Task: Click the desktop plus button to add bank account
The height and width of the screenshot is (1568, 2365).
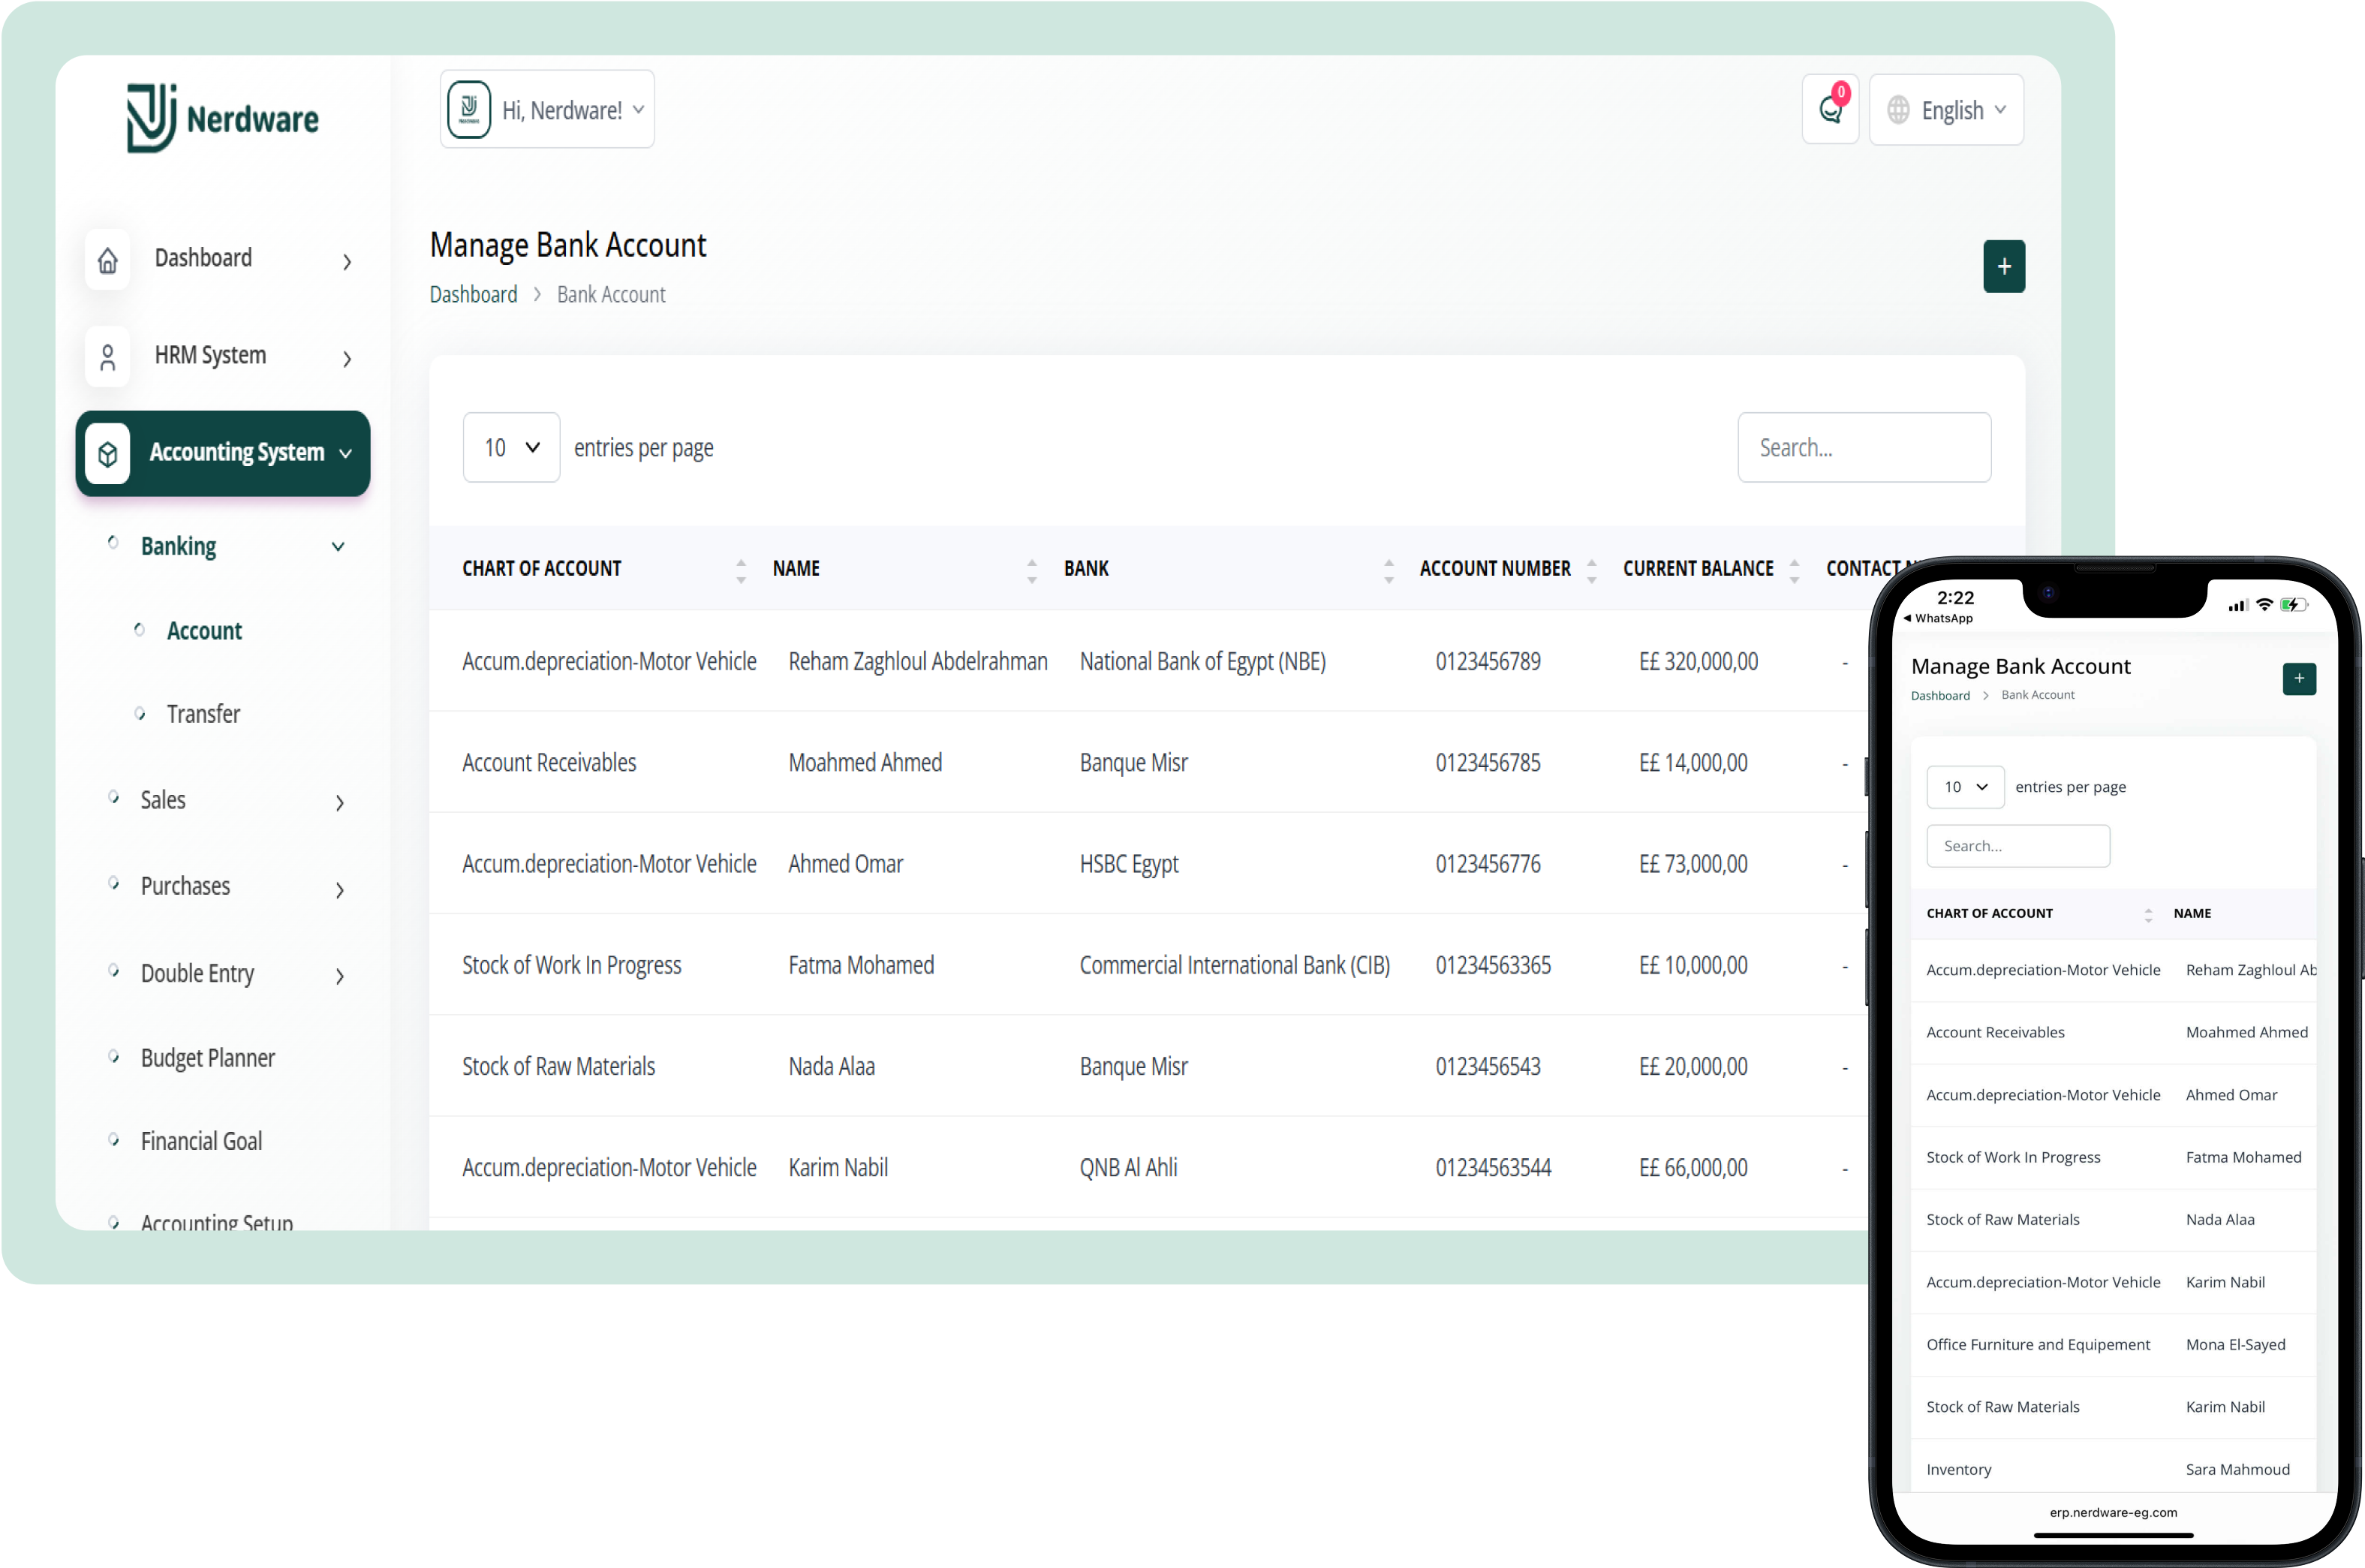Action: 2004,267
